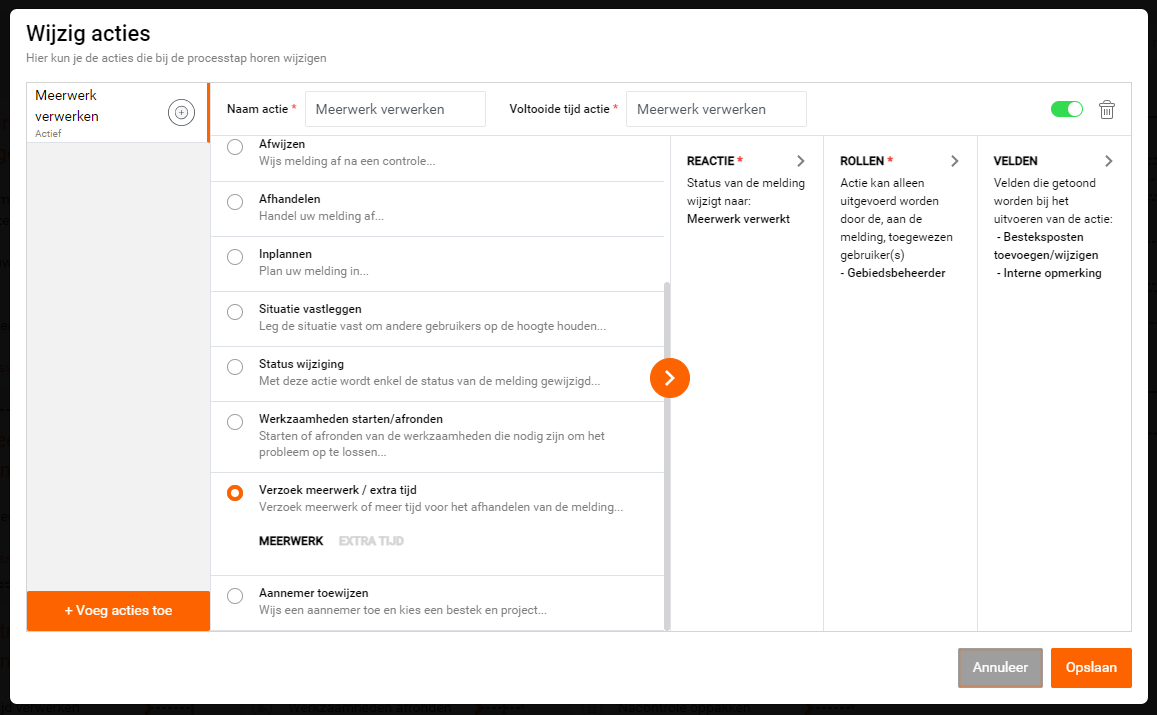Viewport: 1157px width, 715px height.
Task: Click the Interne opmerking field text
Action: coord(1052,273)
